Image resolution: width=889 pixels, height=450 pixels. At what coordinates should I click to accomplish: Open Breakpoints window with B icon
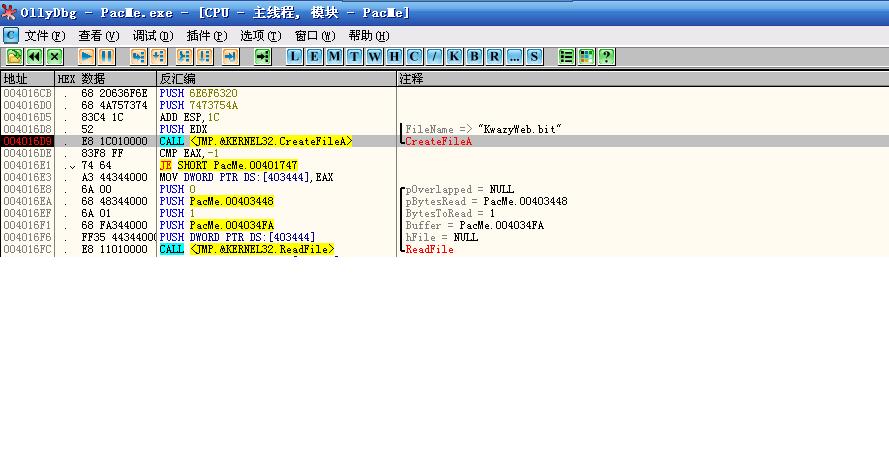[x=475, y=56]
